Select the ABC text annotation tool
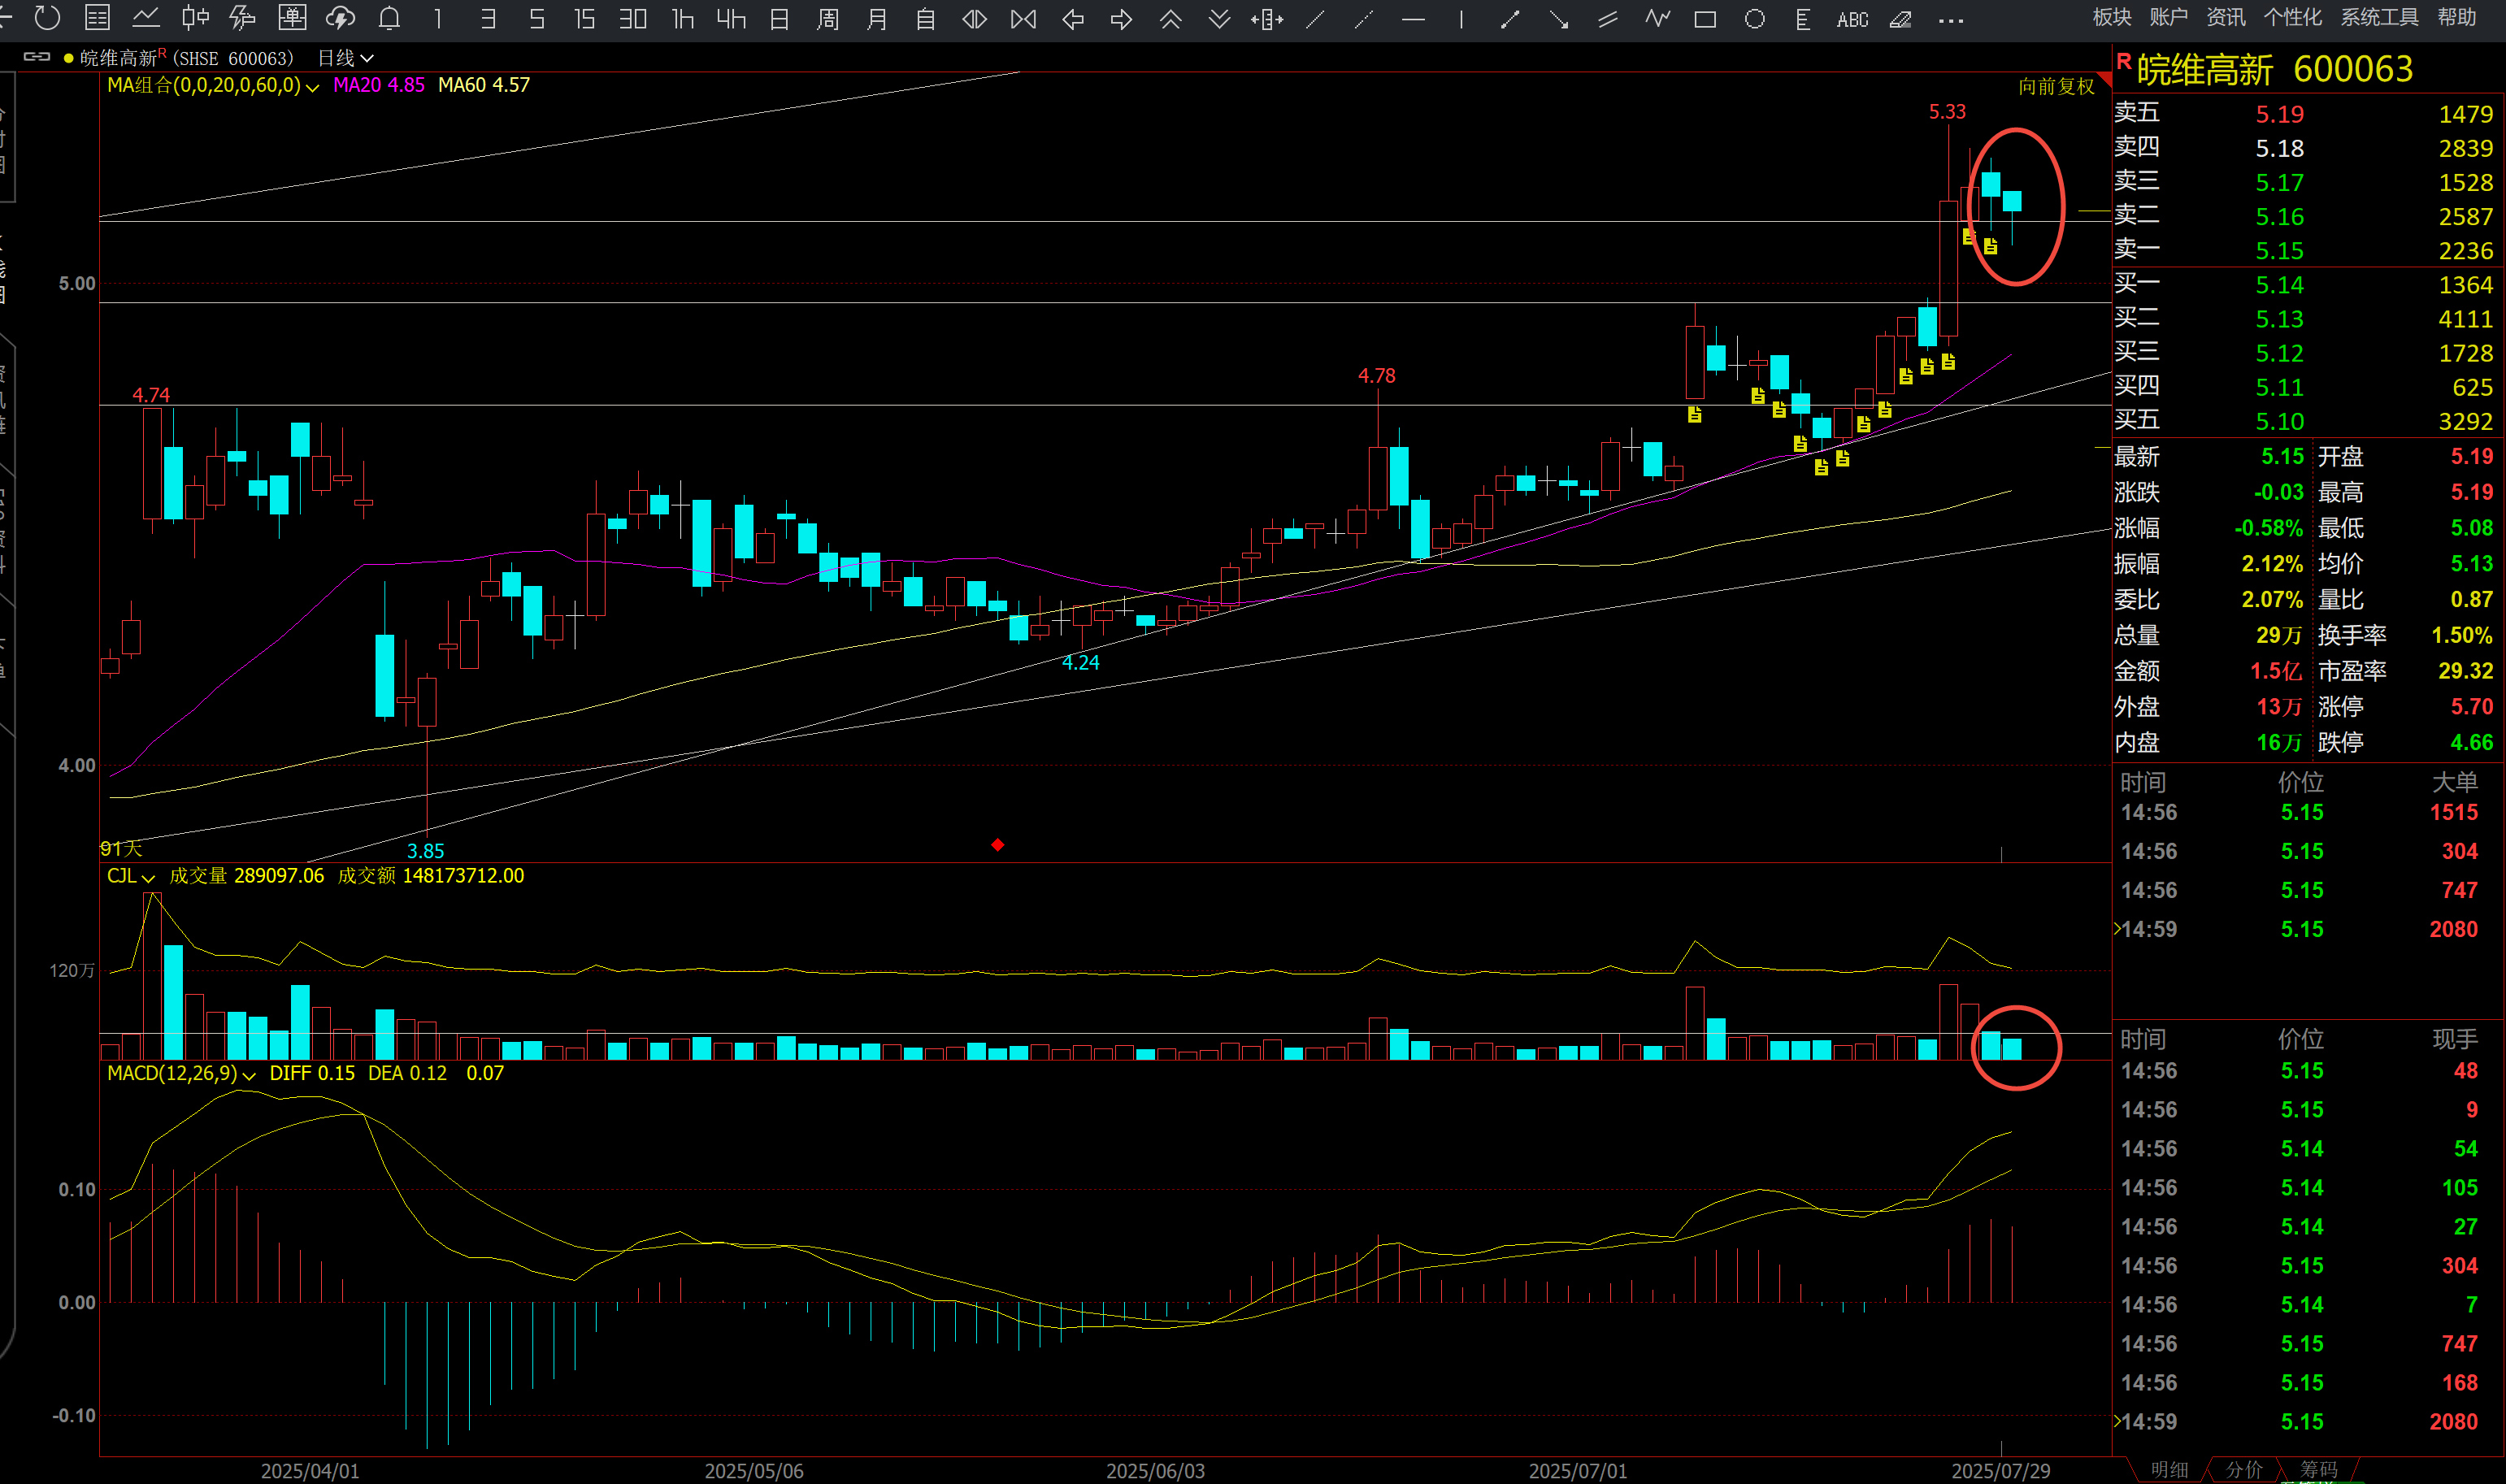The image size is (2506, 1484). (x=1852, y=19)
